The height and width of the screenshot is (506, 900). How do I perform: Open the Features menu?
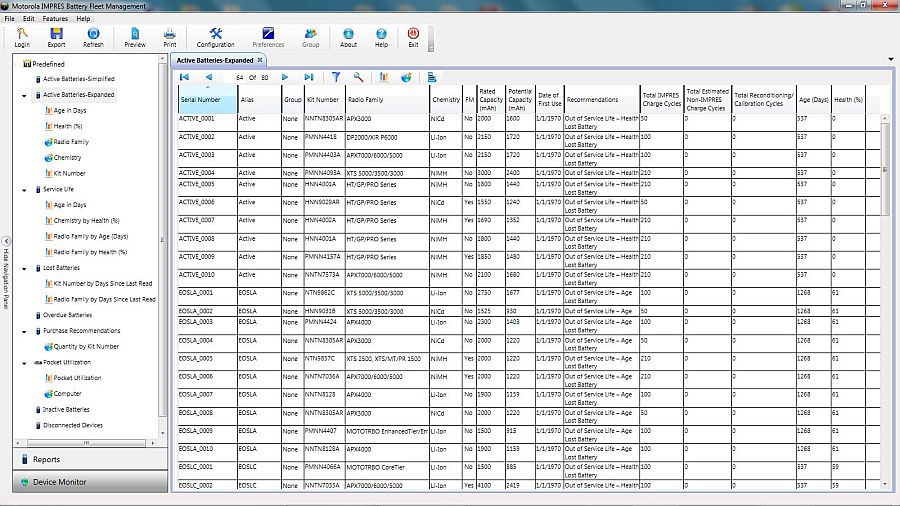[55, 18]
